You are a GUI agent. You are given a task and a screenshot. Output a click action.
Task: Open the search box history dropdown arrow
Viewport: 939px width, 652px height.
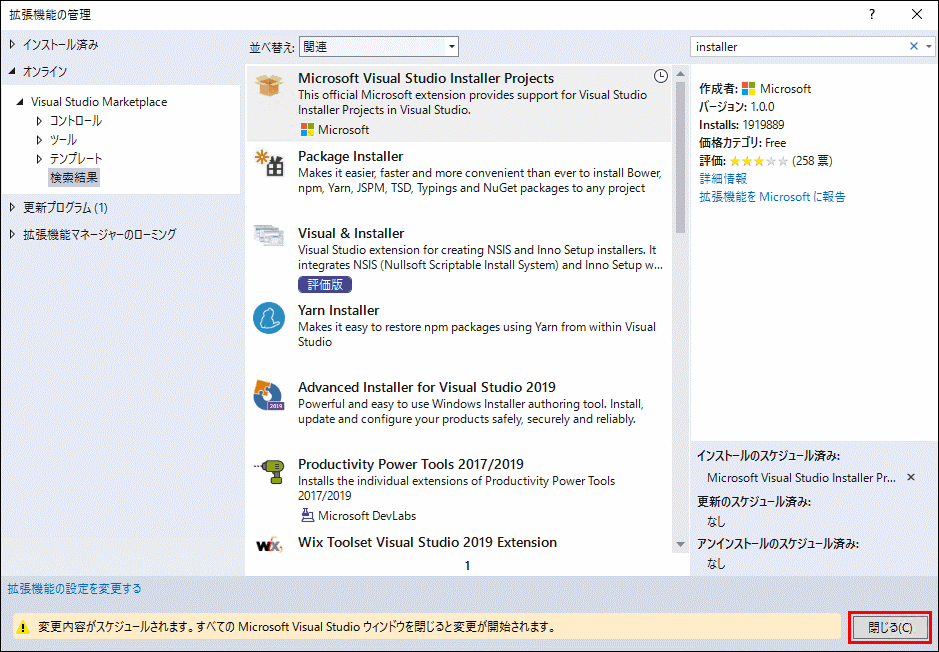[928, 46]
